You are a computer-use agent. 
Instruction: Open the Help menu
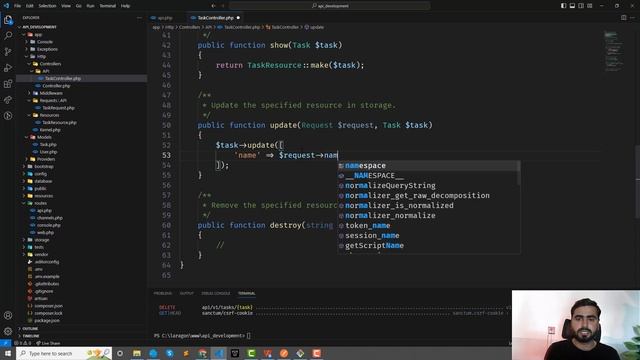pyautogui.click(x=125, y=6)
